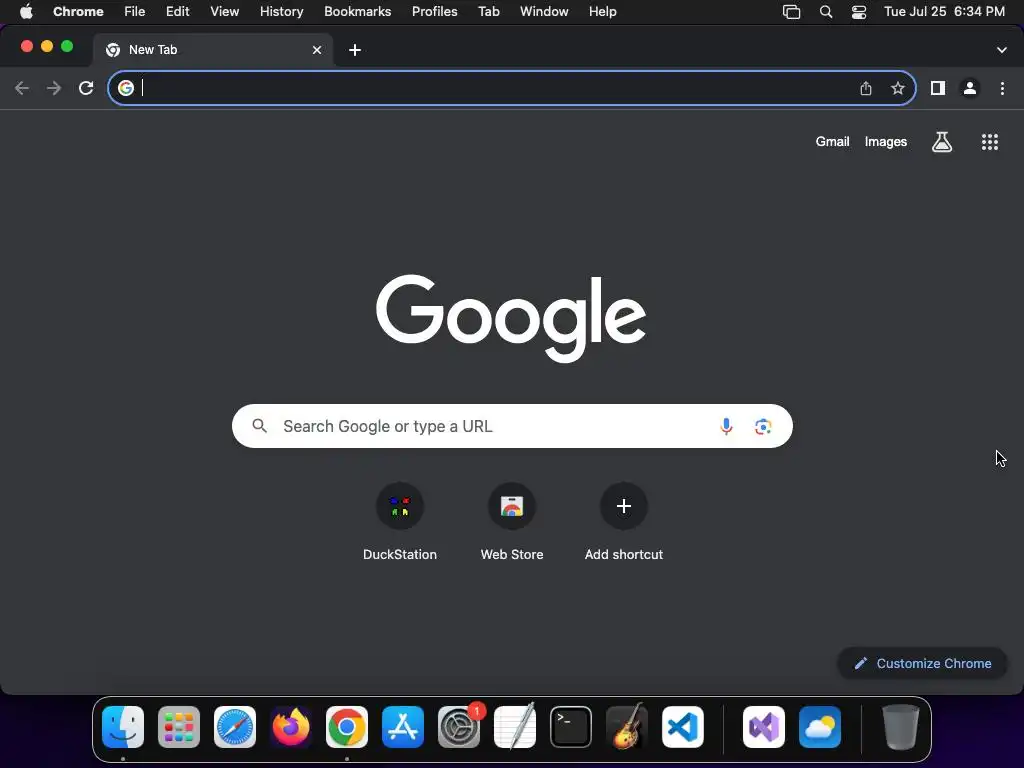Click the Google logo
The width and height of the screenshot is (1024, 768).
point(511,318)
